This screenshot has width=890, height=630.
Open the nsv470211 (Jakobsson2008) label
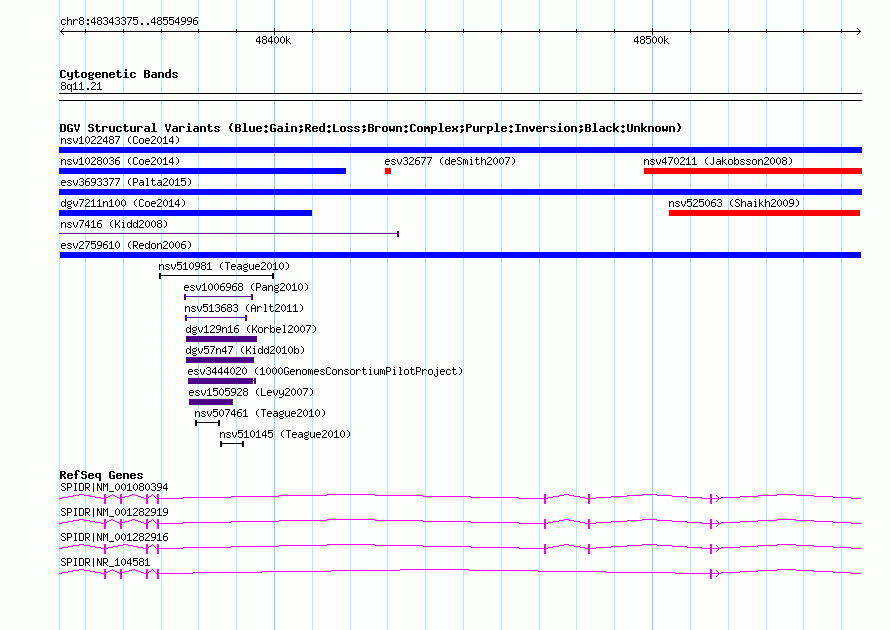(718, 161)
